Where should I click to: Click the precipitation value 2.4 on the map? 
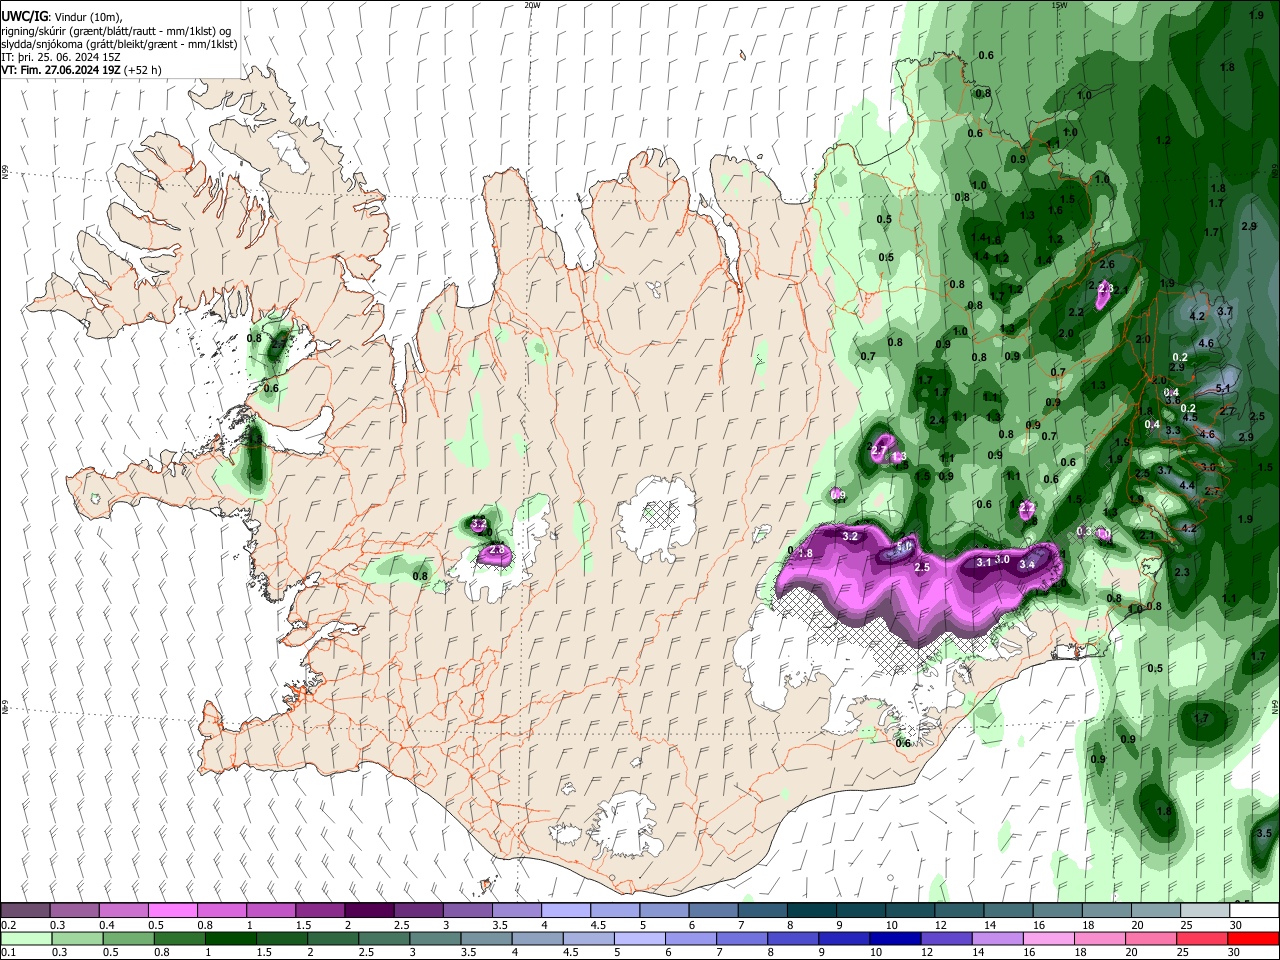coord(936,420)
